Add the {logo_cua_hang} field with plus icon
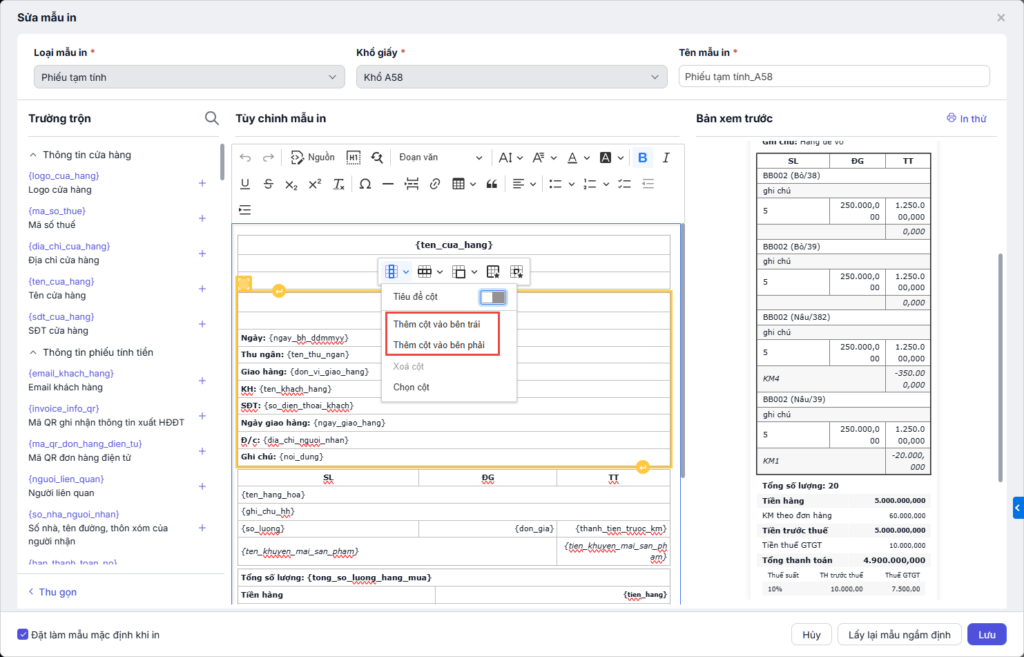Image resolution: width=1024 pixels, height=657 pixels. (x=202, y=183)
